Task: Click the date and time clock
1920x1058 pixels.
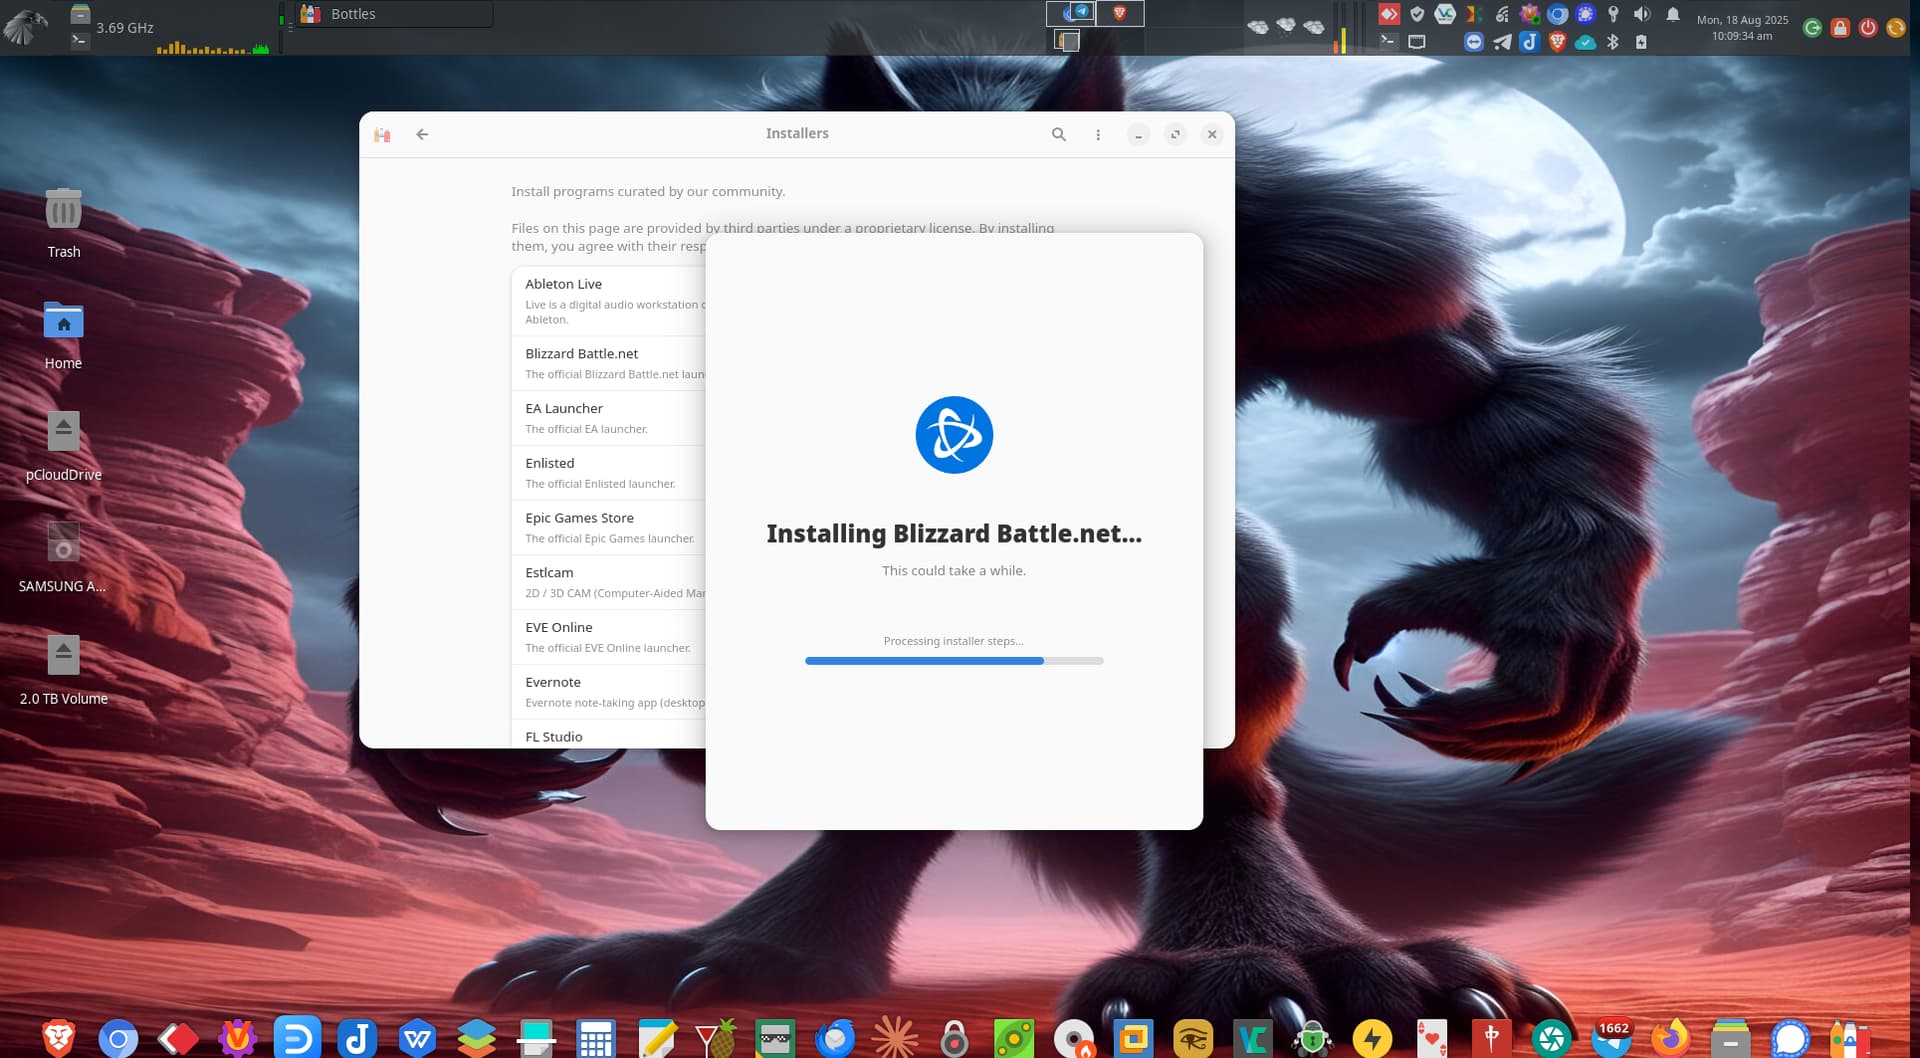Action: (1742, 28)
